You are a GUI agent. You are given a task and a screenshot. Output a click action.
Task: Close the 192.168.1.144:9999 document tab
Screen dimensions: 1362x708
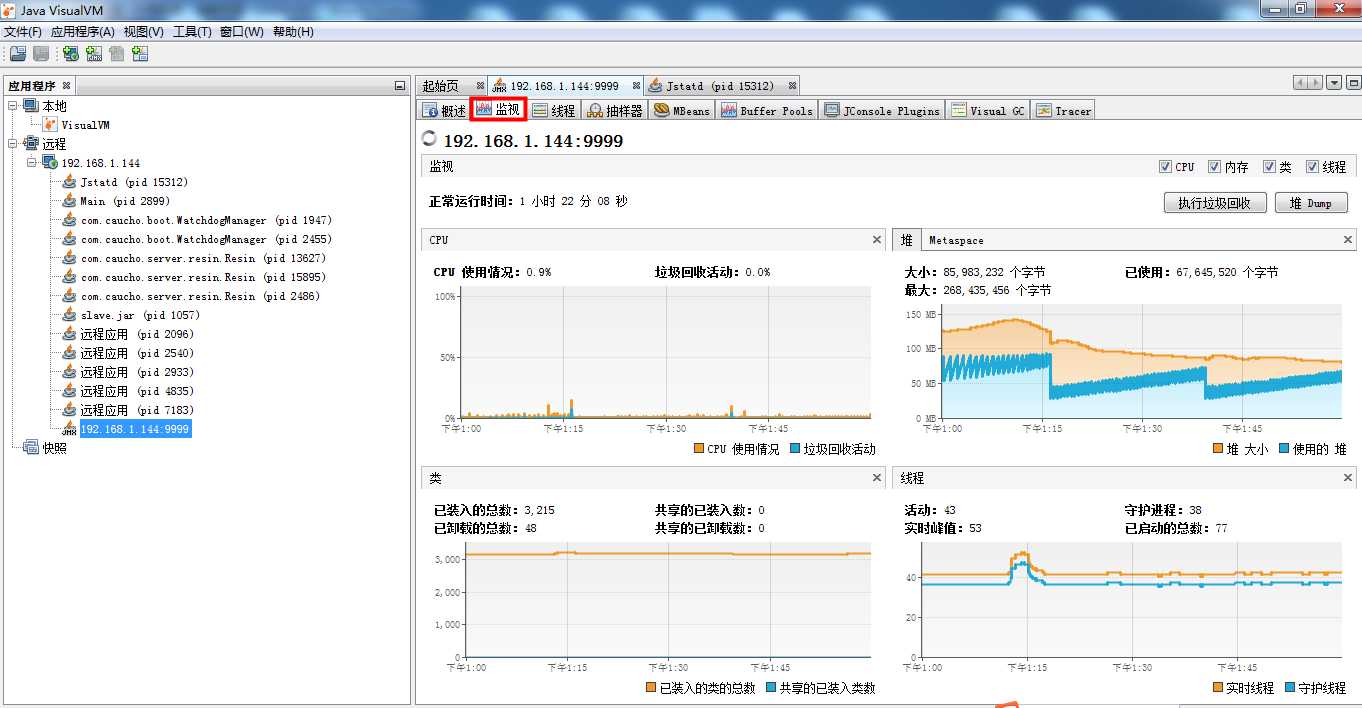(634, 86)
